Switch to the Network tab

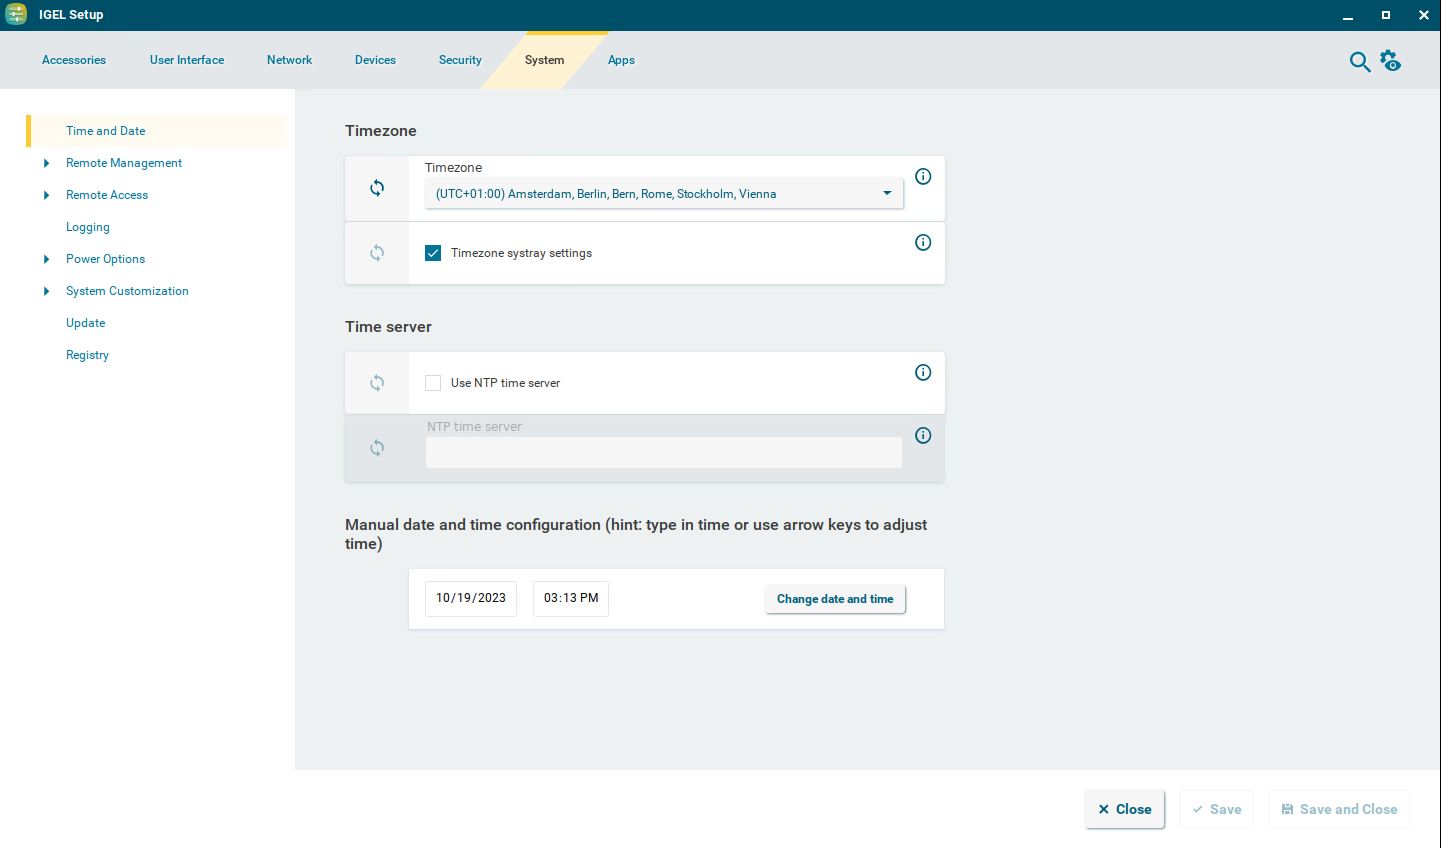click(289, 60)
